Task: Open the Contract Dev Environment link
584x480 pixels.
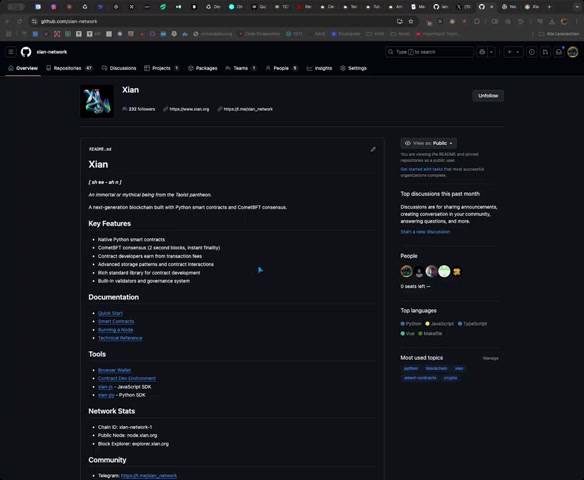Action: click(127, 378)
